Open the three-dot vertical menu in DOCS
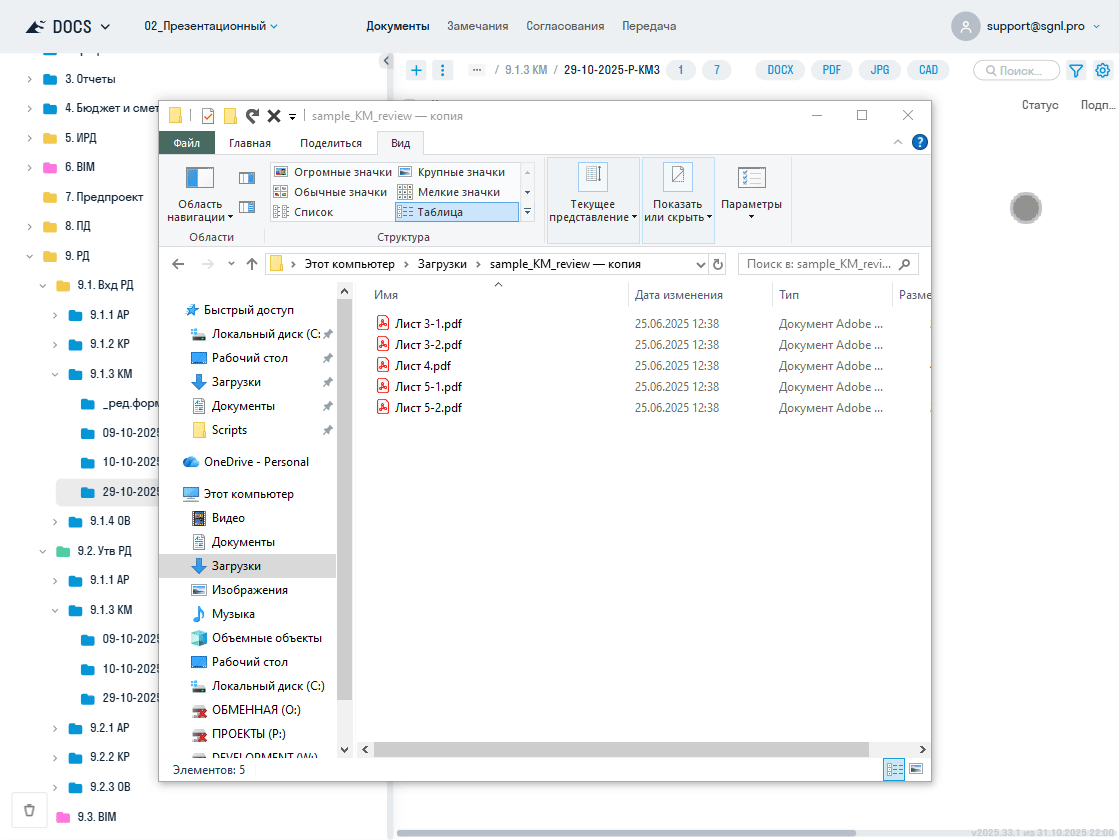 pyautogui.click(x=444, y=70)
